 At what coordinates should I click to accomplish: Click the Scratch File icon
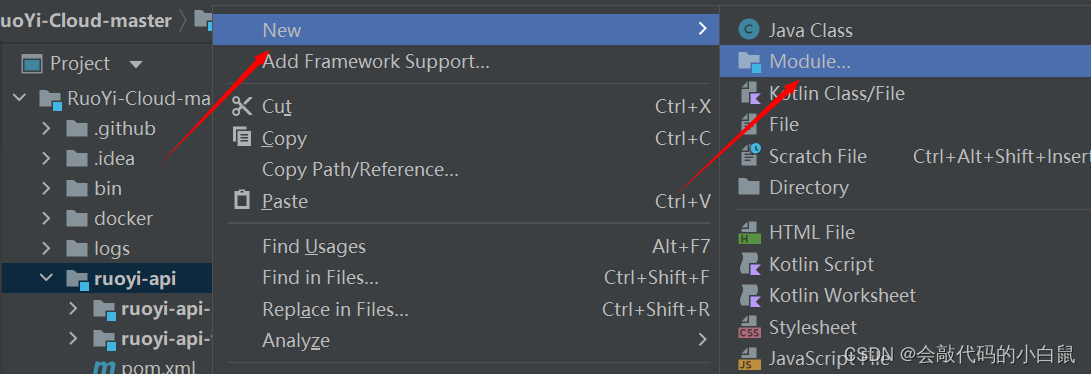pyautogui.click(x=749, y=156)
